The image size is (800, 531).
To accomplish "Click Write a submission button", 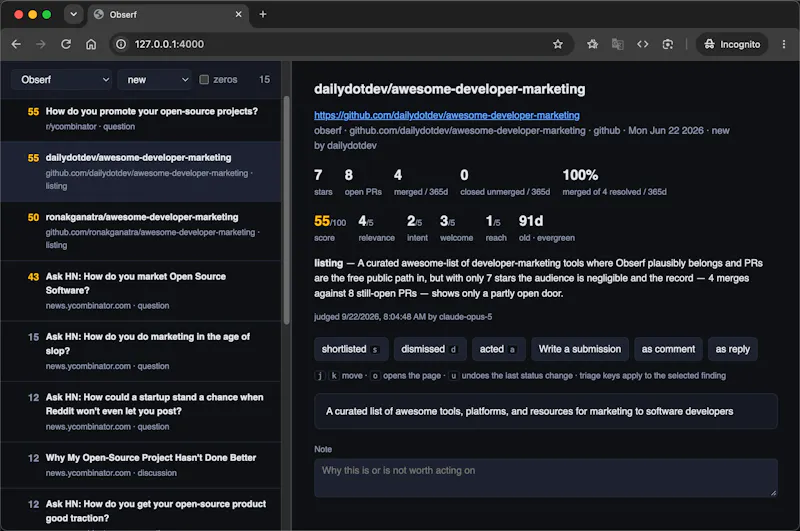I will [580, 349].
